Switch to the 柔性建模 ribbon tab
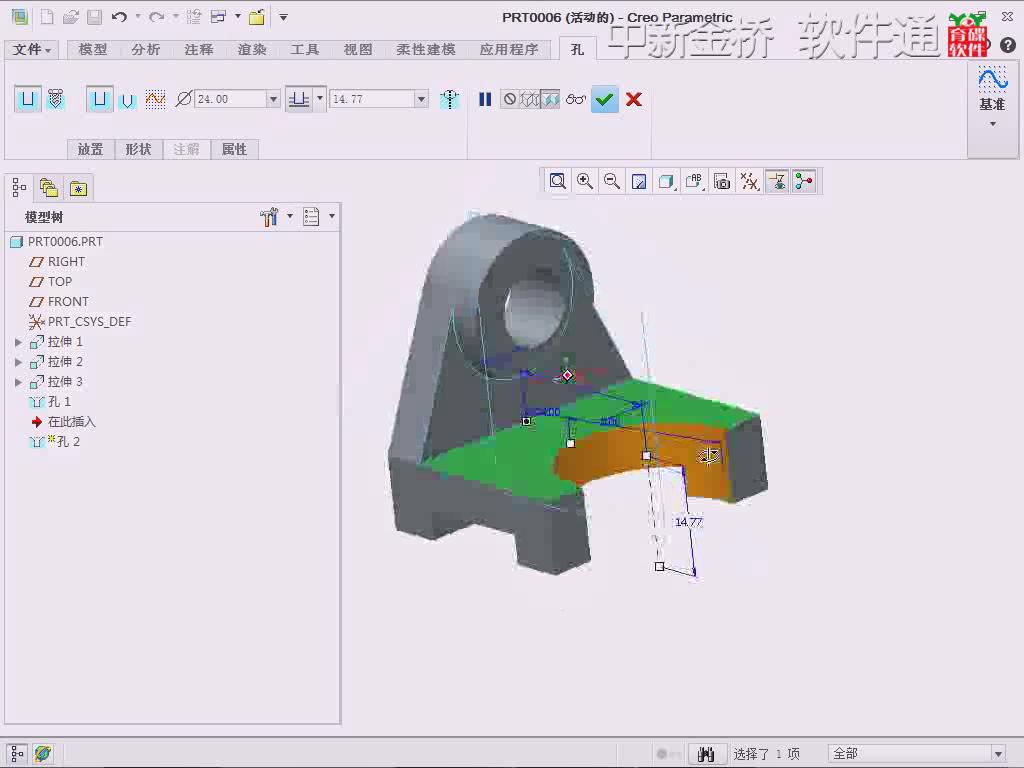Screen dimensions: 1024x768 (x=426, y=50)
